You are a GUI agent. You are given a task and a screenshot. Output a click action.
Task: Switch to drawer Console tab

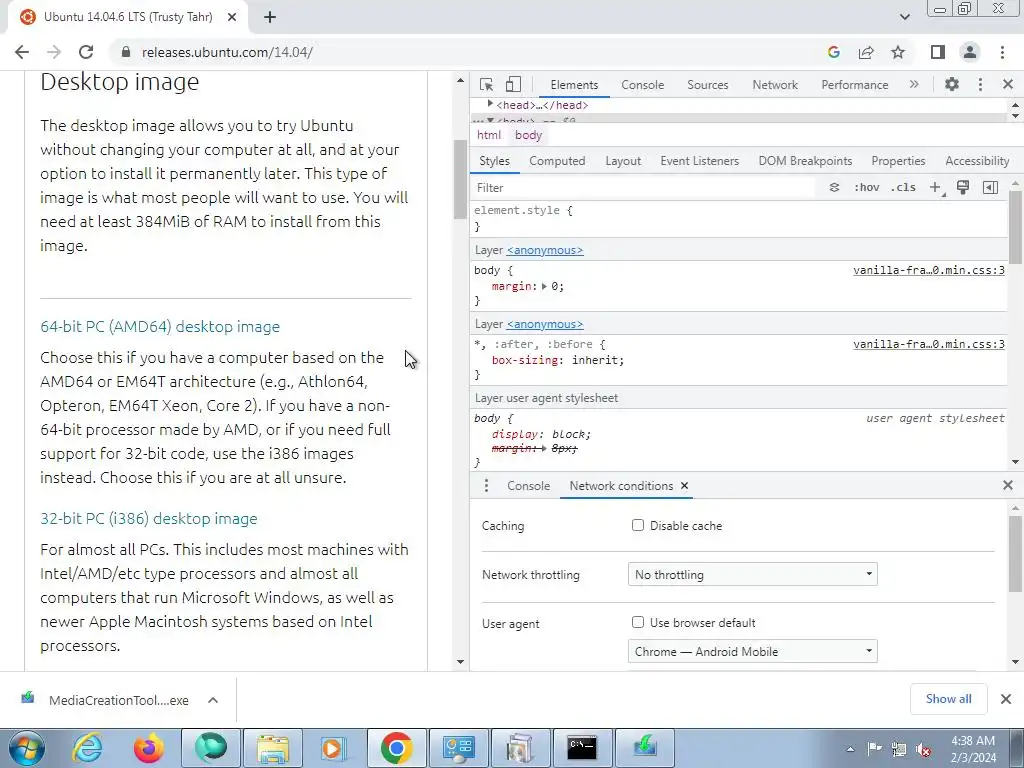528,486
